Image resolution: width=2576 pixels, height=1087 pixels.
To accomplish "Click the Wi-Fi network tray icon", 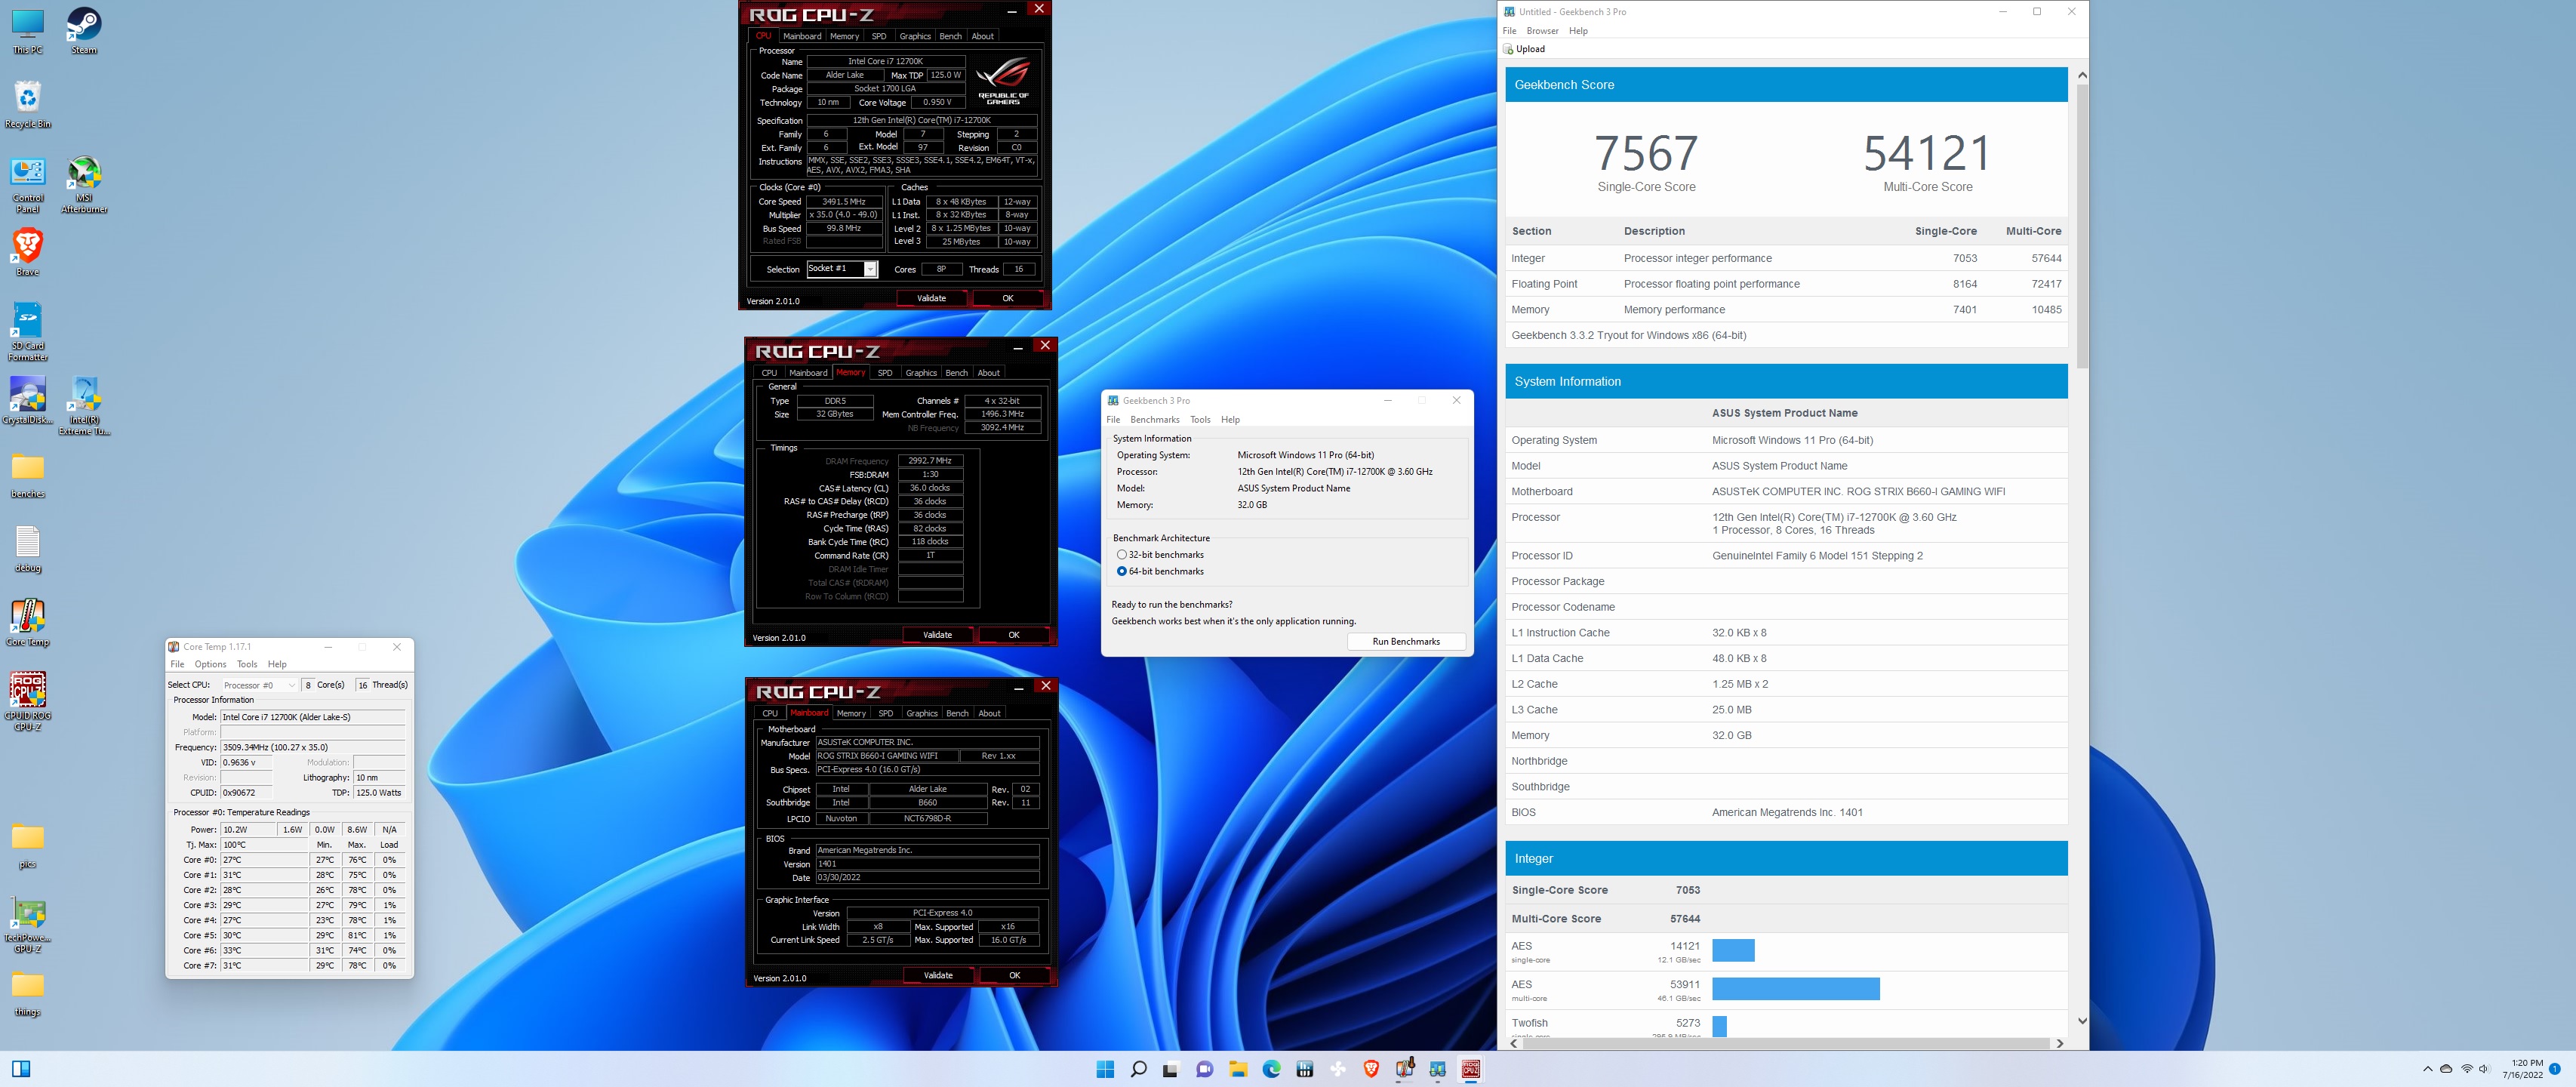I will click(x=2466, y=1069).
